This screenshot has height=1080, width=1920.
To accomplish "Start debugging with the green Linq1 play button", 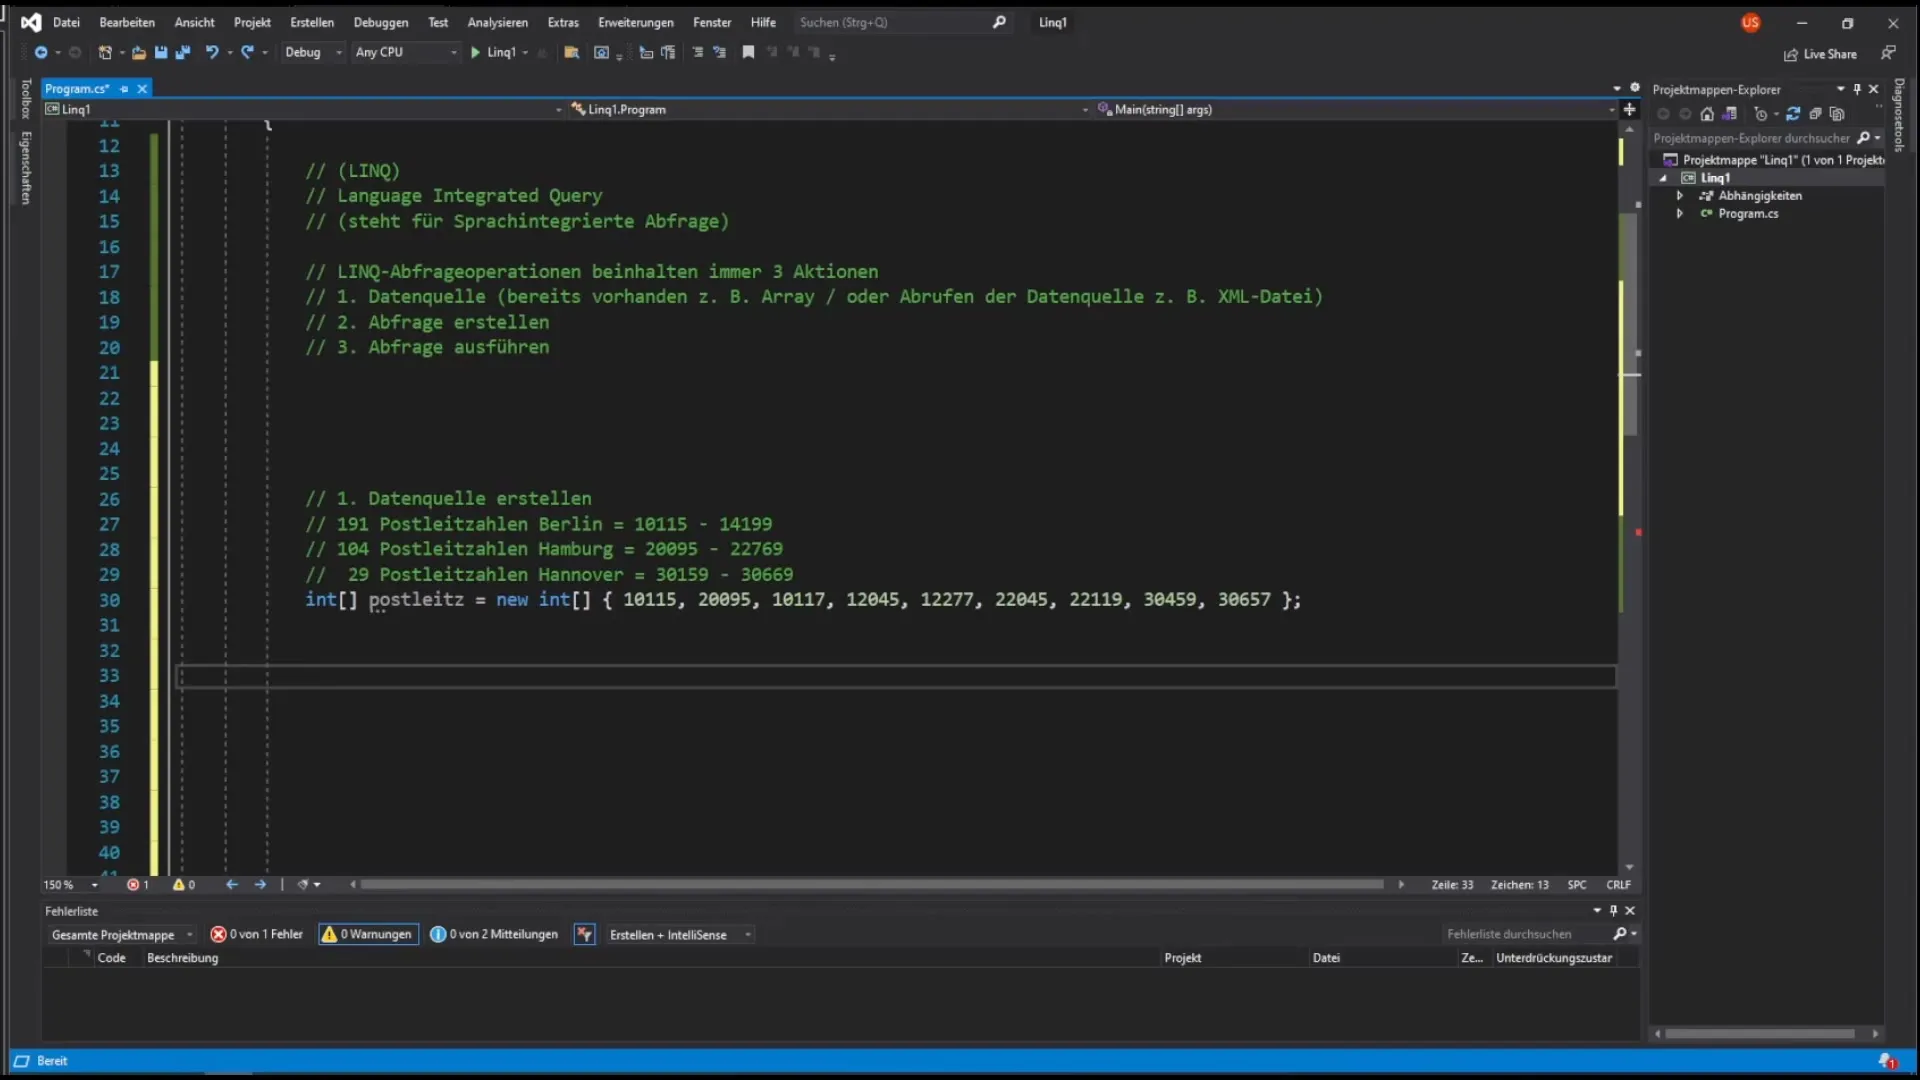I will pyautogui.click(x=499, y=52).
